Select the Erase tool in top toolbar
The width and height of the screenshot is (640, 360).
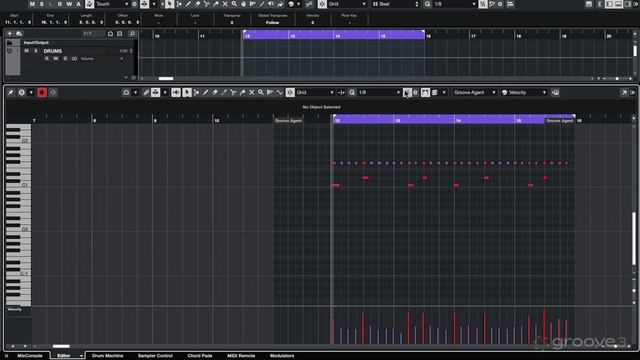pyautogui.click(x=198, y=4)
